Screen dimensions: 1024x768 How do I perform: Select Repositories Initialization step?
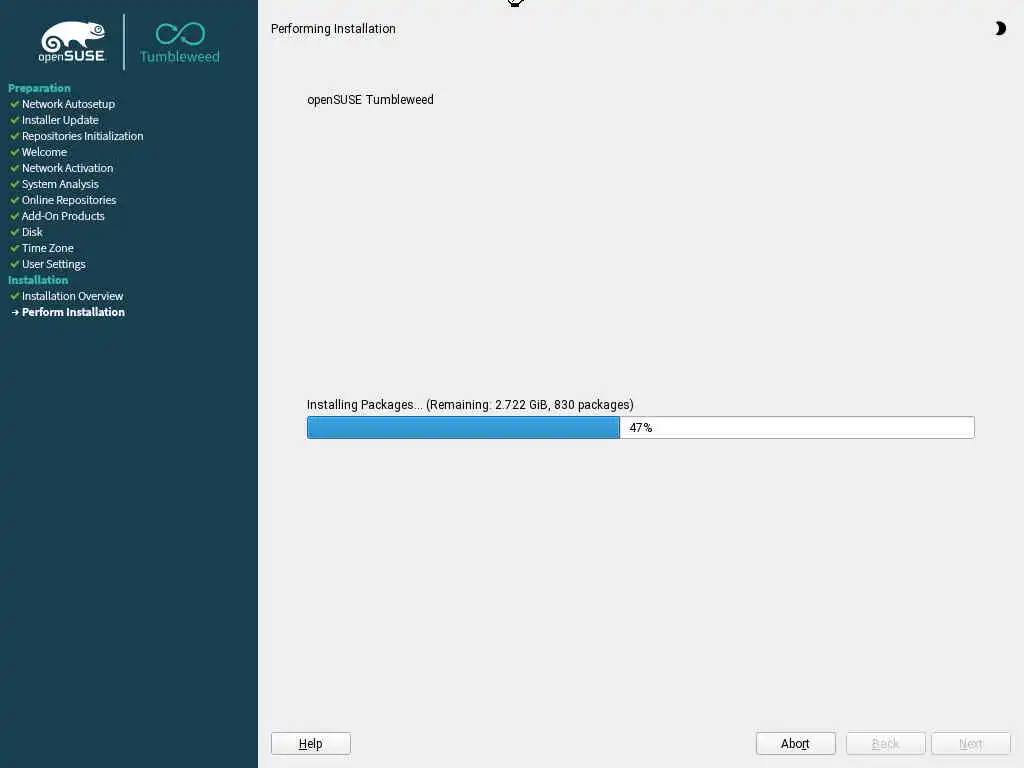coord(82,136)
